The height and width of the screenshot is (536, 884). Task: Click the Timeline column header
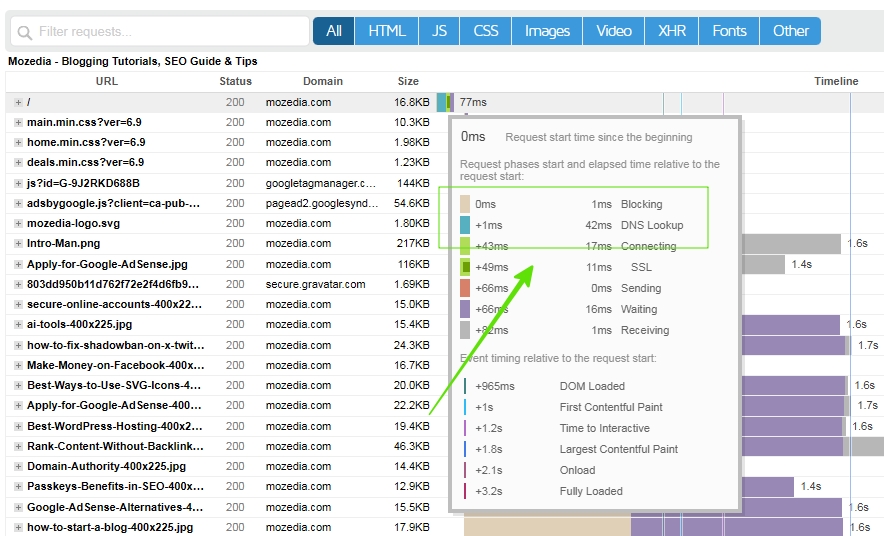tap(836, 81)
